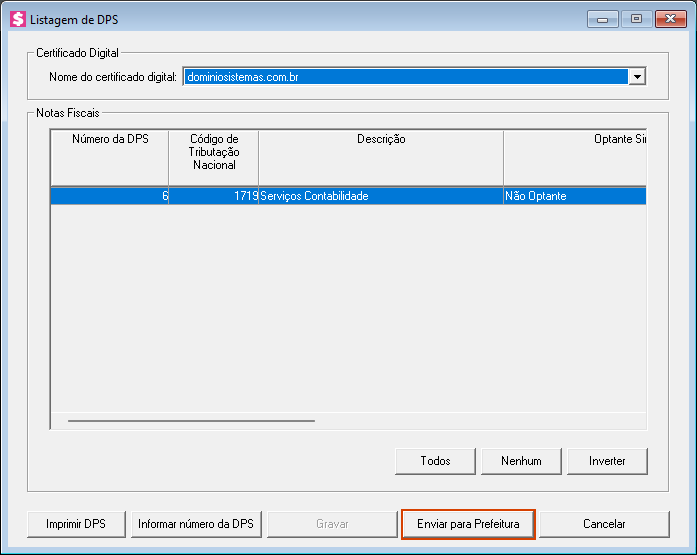Click the Não Optante cell

coord(575,196)
